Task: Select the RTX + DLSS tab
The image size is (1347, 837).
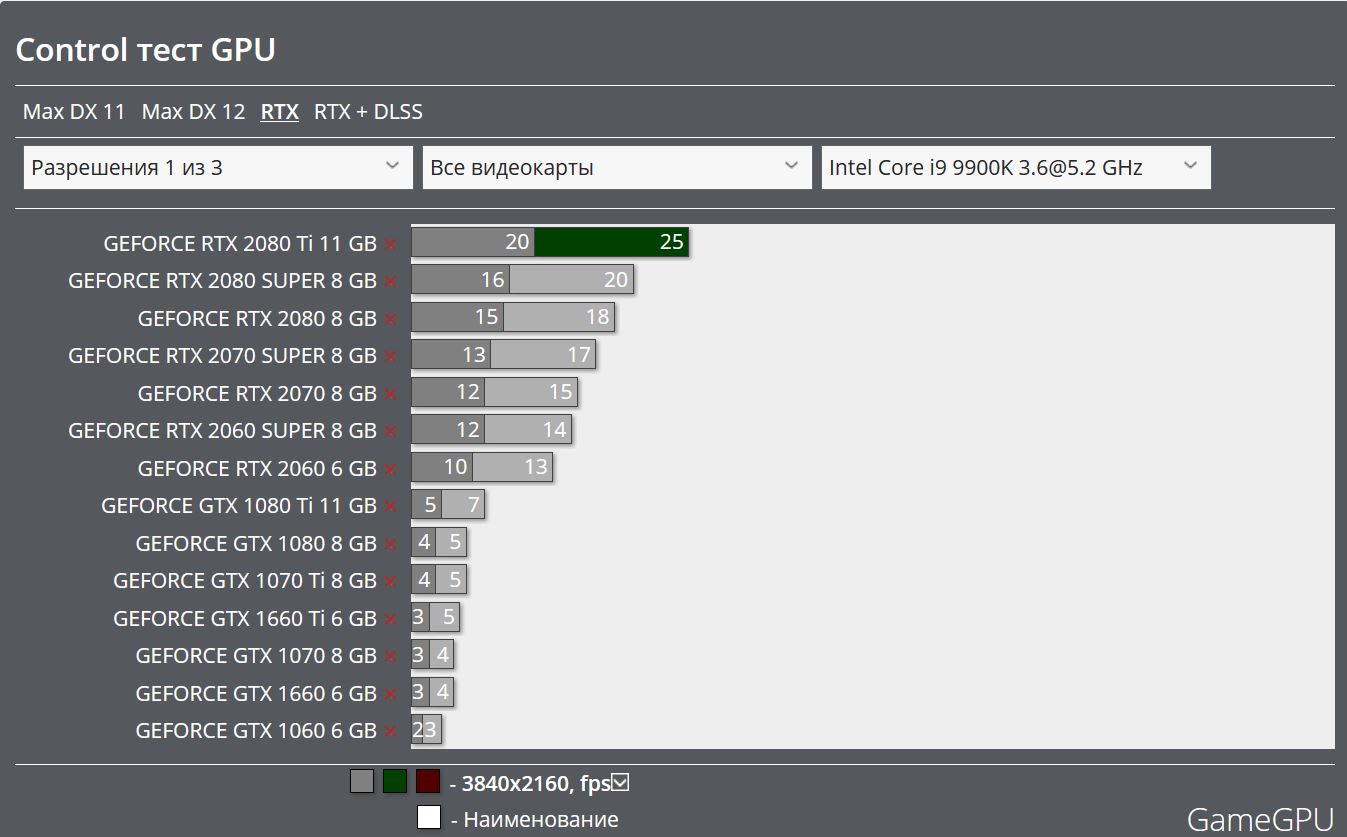Action: tap(368, 112)
